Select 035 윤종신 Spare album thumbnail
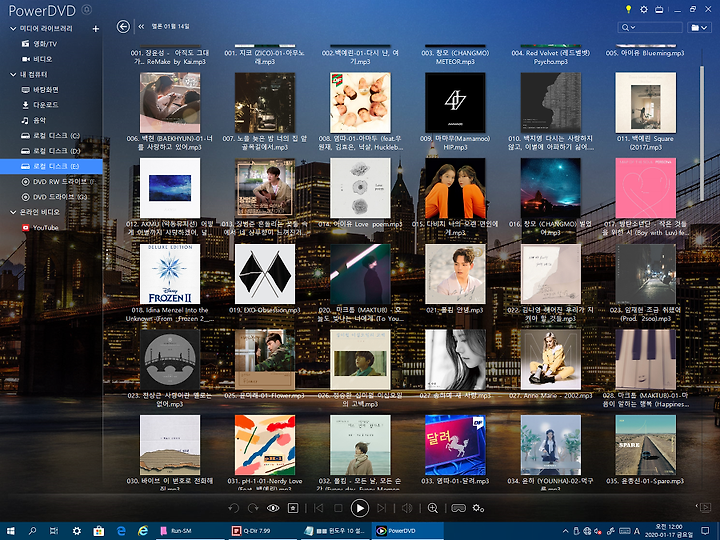Image resolution: width=720 pixels, height=540 pixels. 646,445
